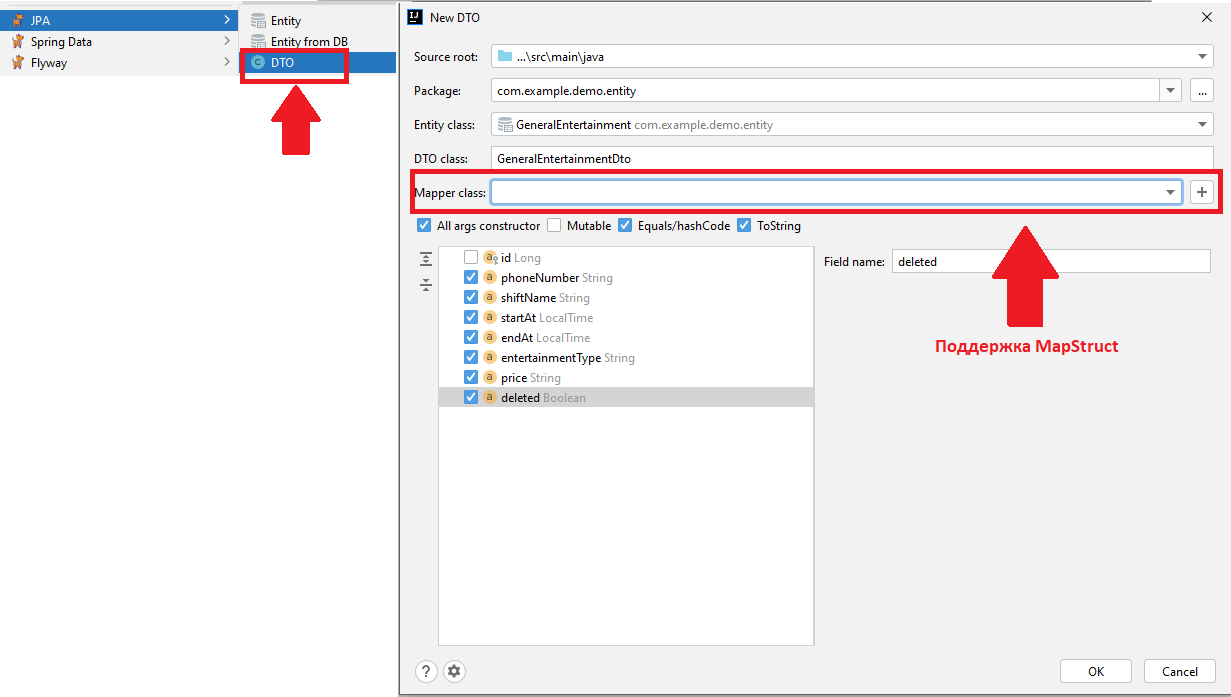Select Flyway menu item
1231x697 pixels.
119,62
